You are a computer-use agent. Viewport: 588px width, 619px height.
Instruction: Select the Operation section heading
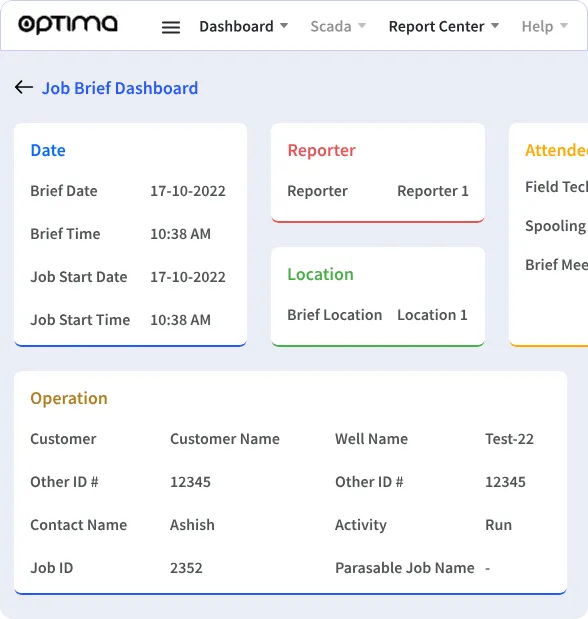click(69, 398)
